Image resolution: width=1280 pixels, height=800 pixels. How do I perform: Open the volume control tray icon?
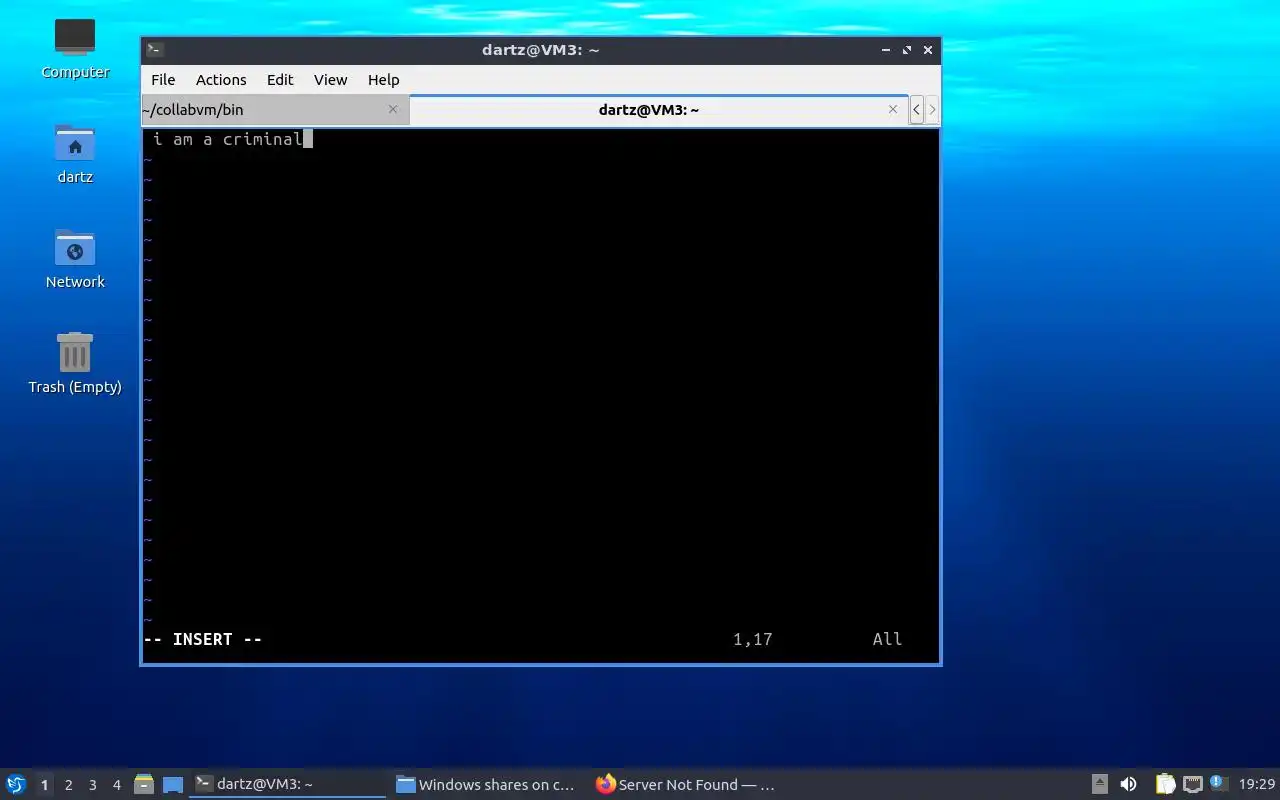coord(1128,784)
